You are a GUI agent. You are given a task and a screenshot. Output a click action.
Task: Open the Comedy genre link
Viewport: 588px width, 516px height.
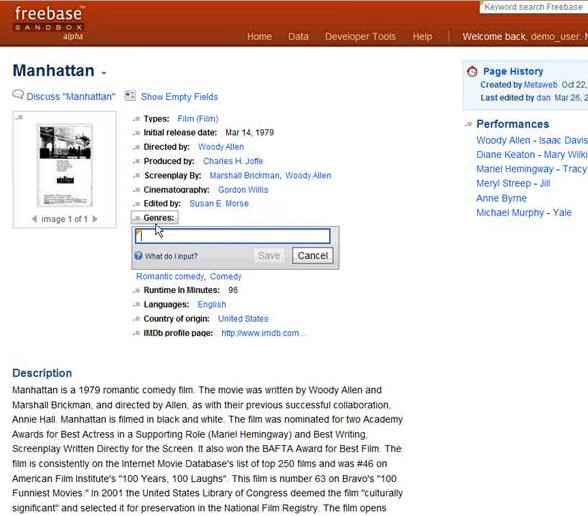(225, 276)
